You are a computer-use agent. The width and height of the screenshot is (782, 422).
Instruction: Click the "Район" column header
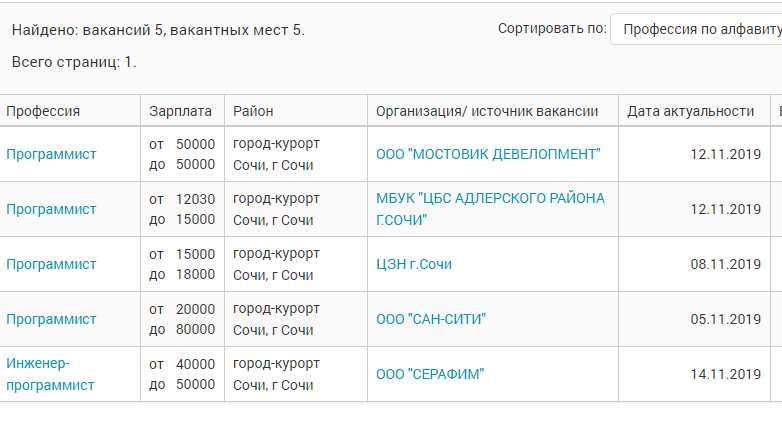[x=253, y=111]
